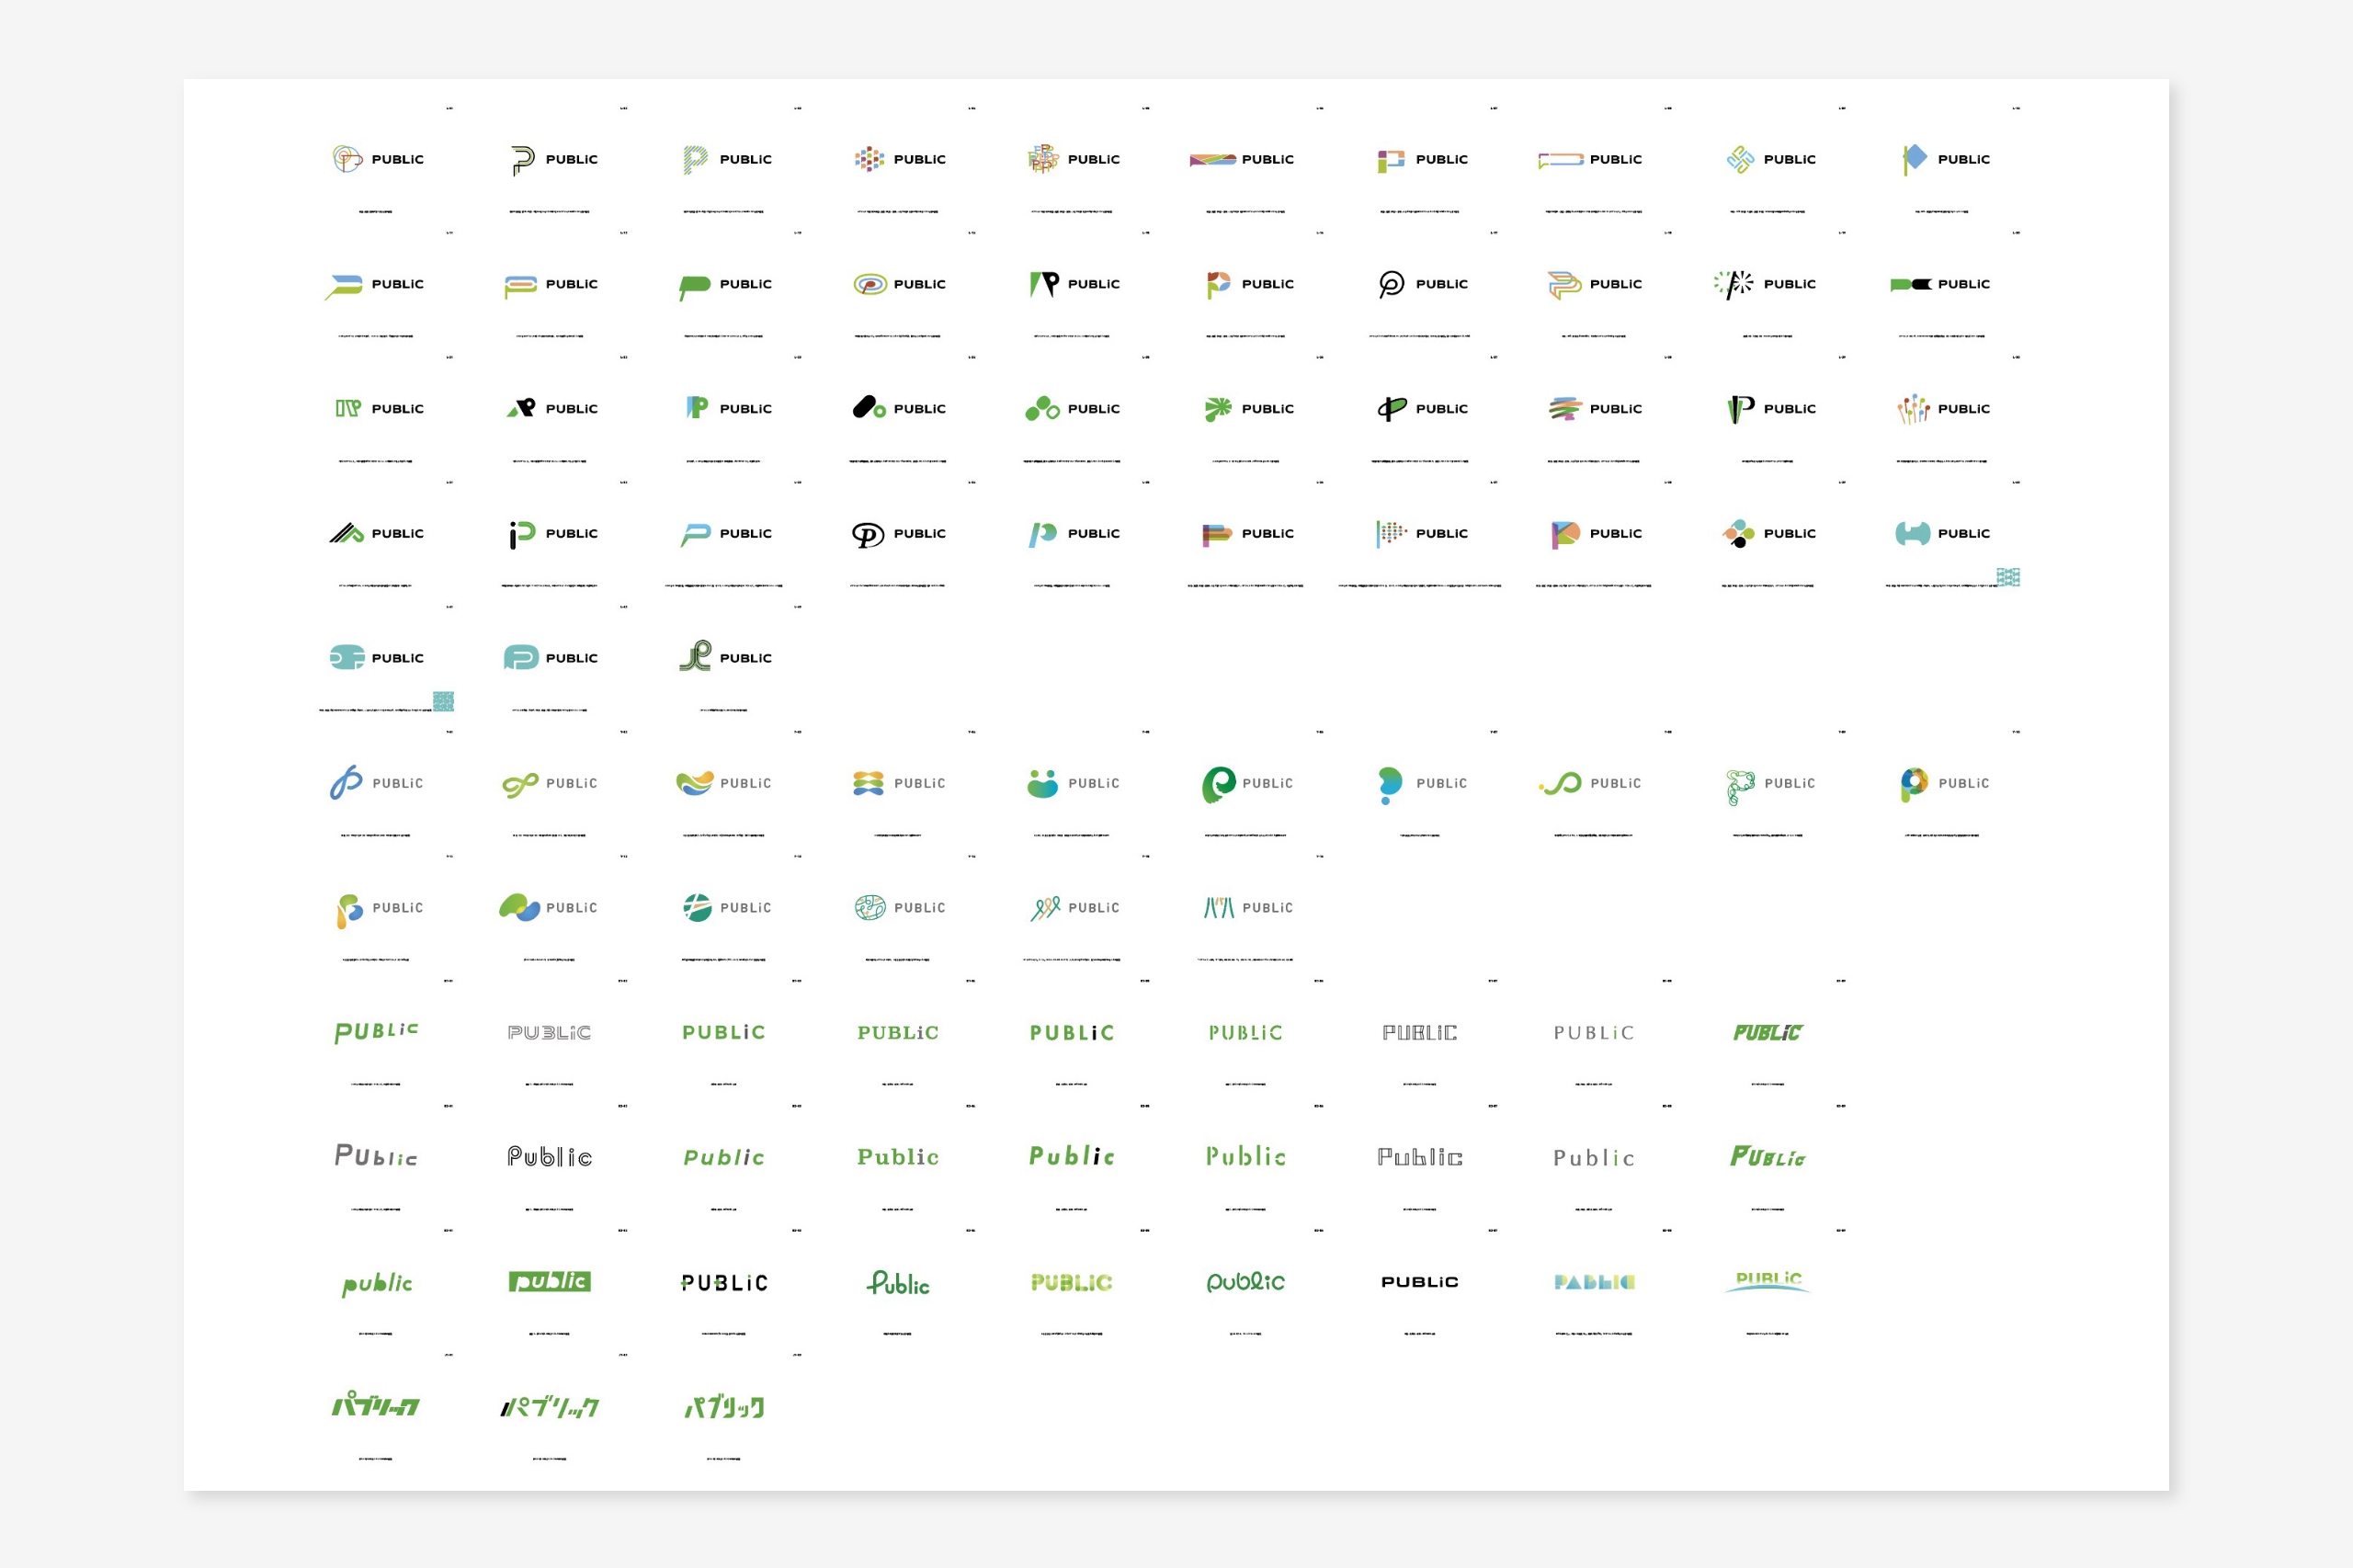Click the black pill and green ring logo
The width and height of the screenshot is (2353, 1568).
tap(868, 408)
